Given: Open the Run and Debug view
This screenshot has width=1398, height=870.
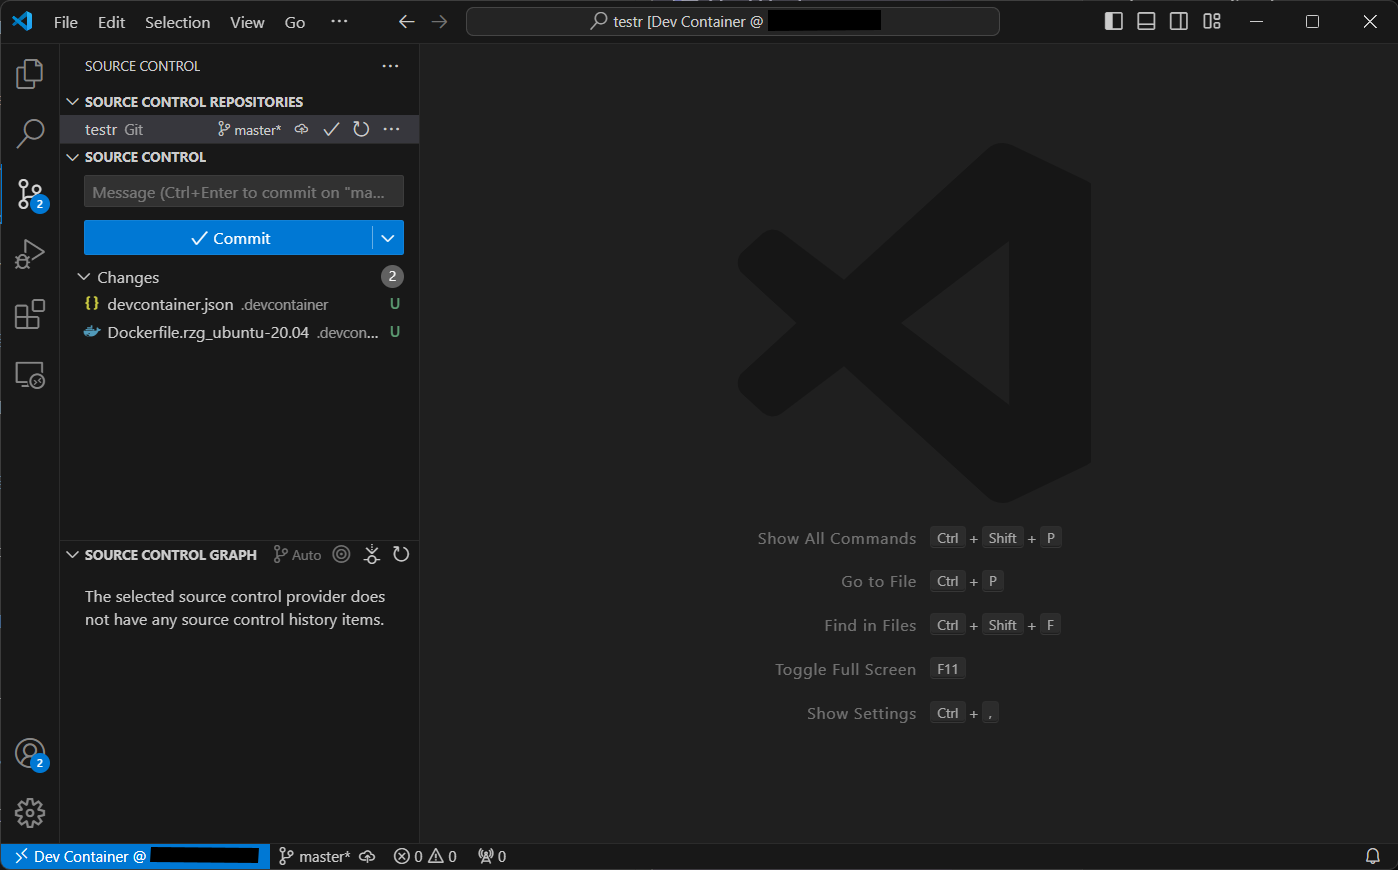Looking at the screenshot, I should point(30,254).
